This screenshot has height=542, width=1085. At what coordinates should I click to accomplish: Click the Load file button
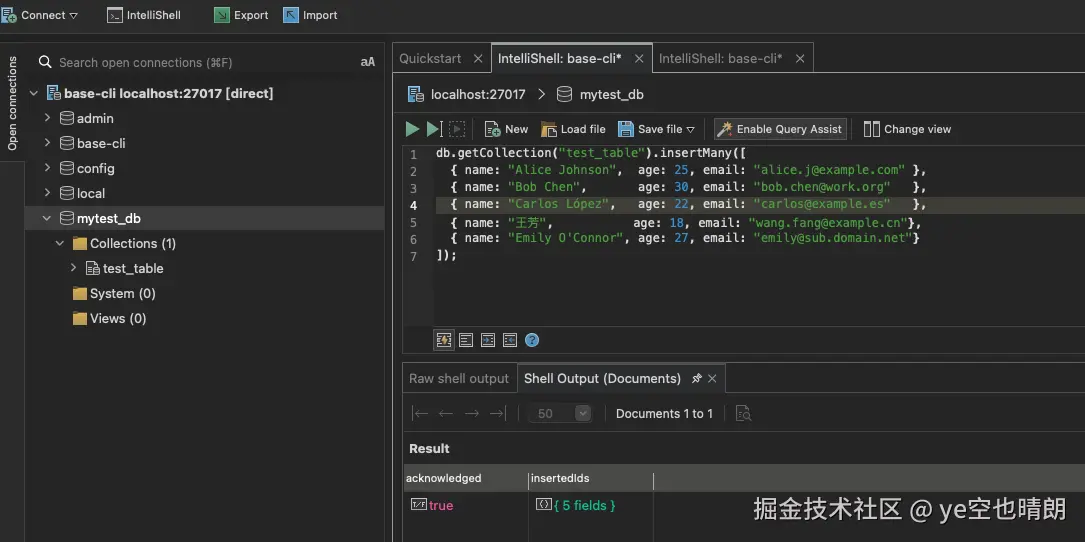(573, 129)
